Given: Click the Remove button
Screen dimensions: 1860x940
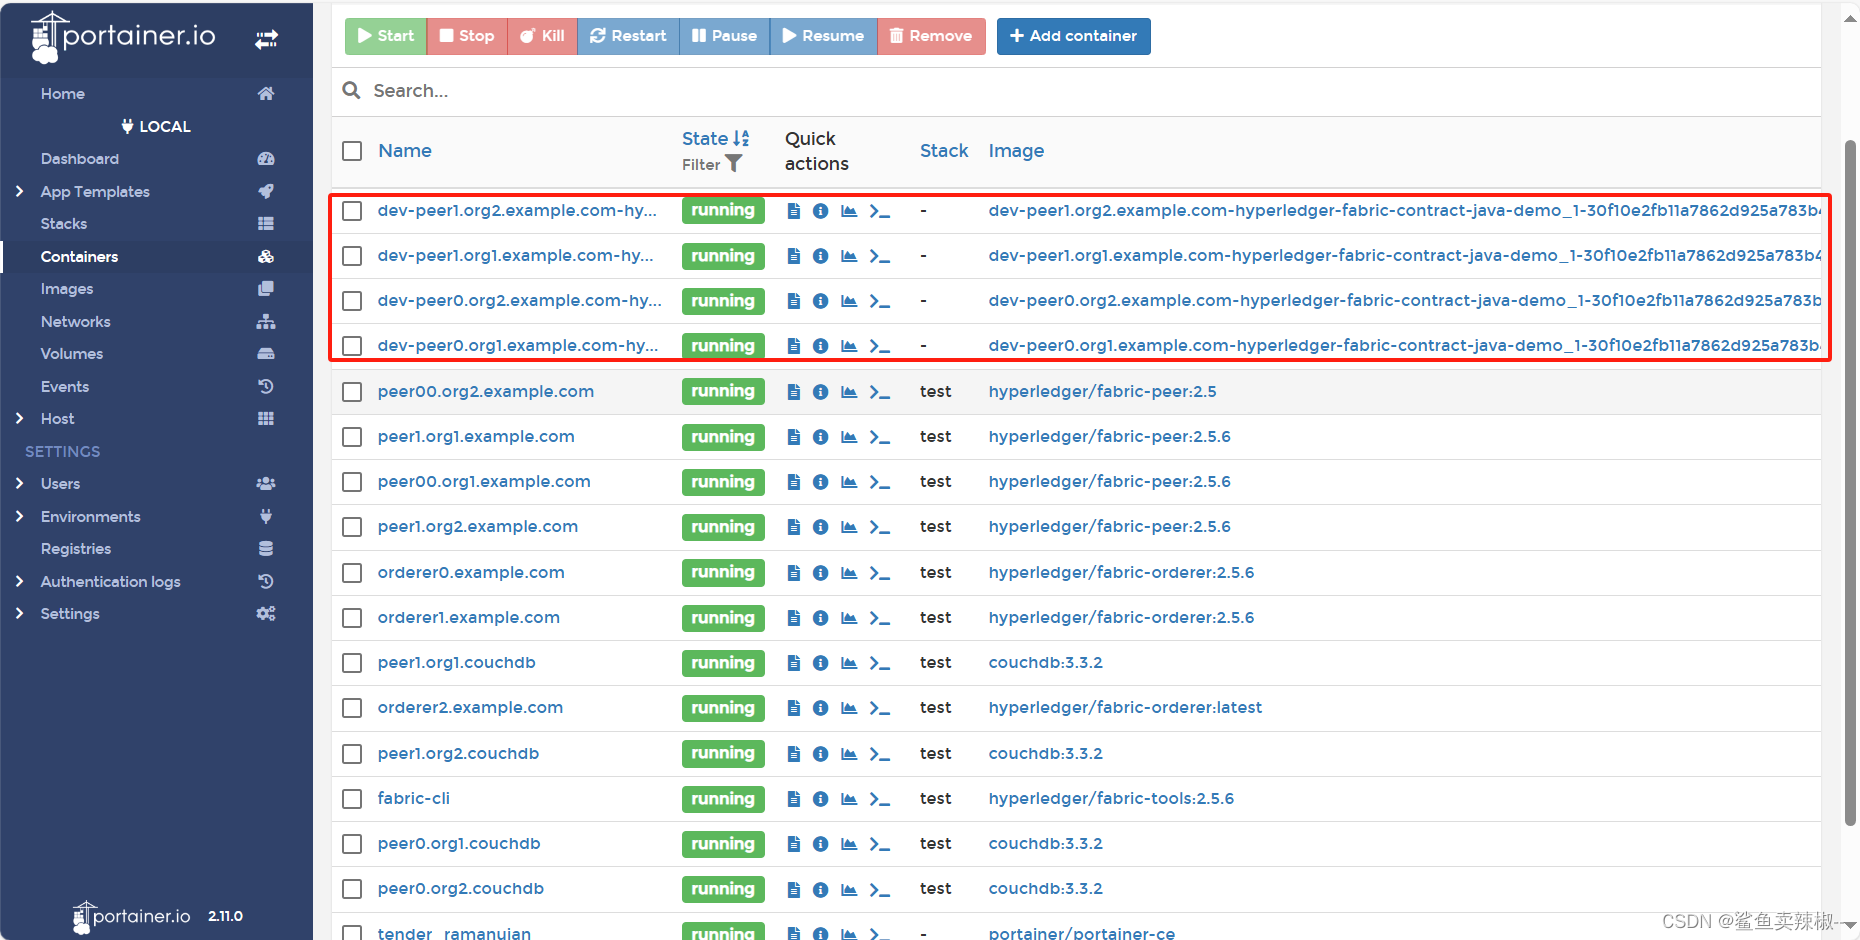Looking at the screenshot, I should 931,36.
